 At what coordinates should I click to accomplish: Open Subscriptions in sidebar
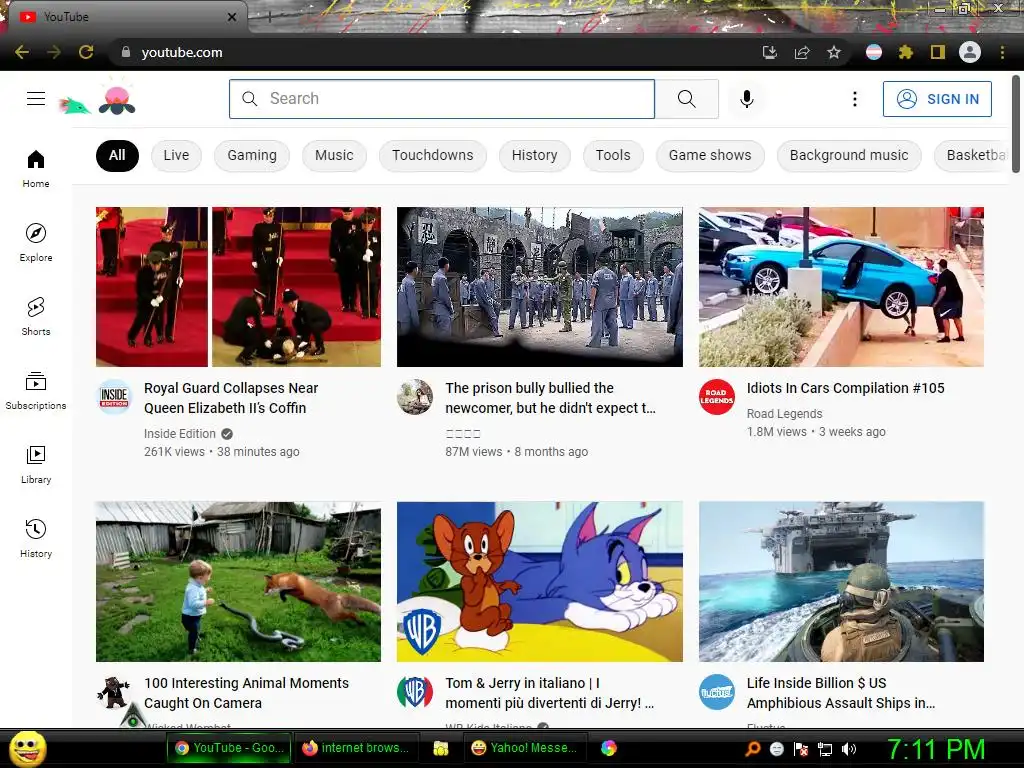(x=36, y=390)
